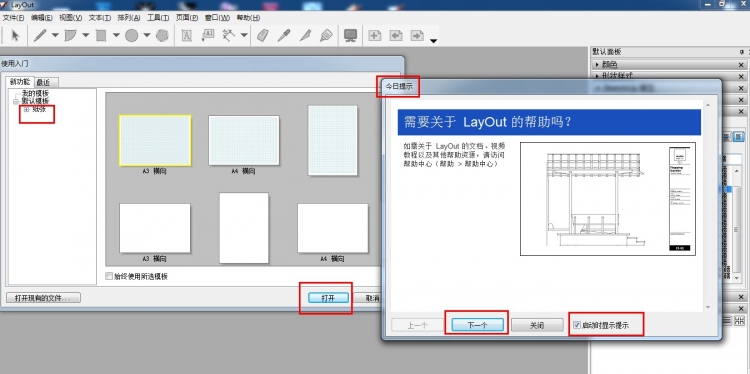
Task: Open Dimension tool dropdown arrow
Action: (x=244, y=35)
